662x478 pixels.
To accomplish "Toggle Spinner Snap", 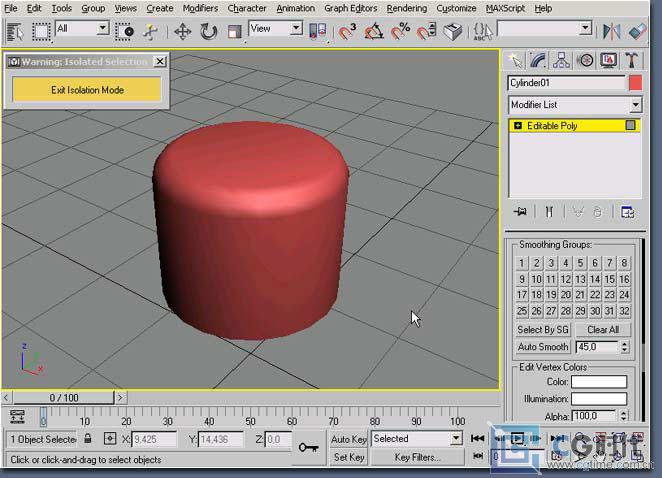I will coord(426,32).
